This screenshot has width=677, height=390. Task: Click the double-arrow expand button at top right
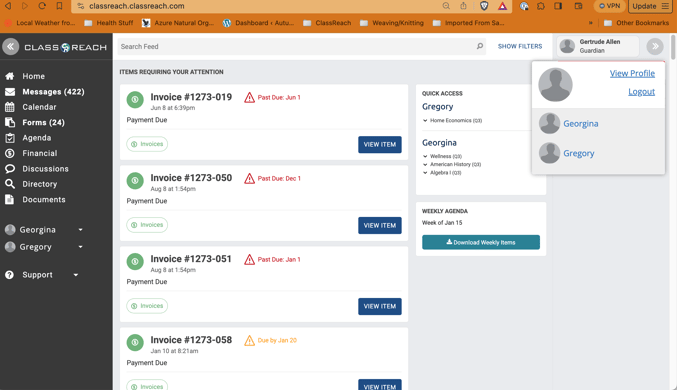[655, 46]
